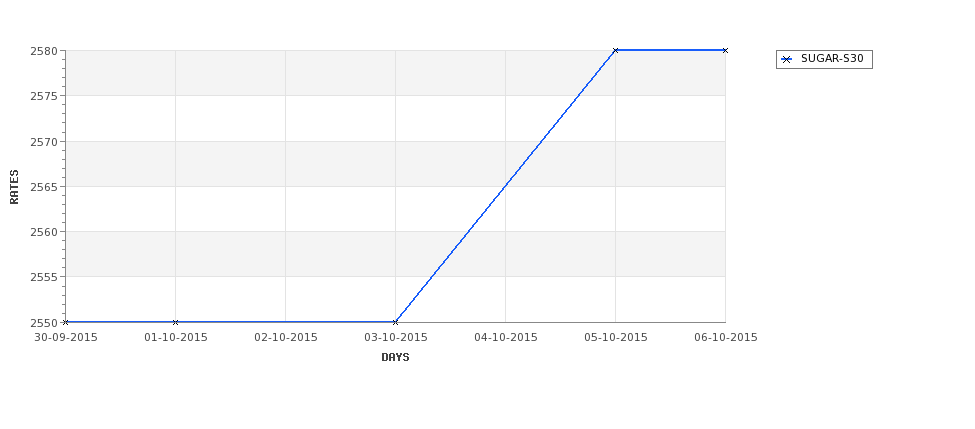Click the 2570 y-axis value label
Image resolution: width=975 pixels, height=429 pixels.
44,142
